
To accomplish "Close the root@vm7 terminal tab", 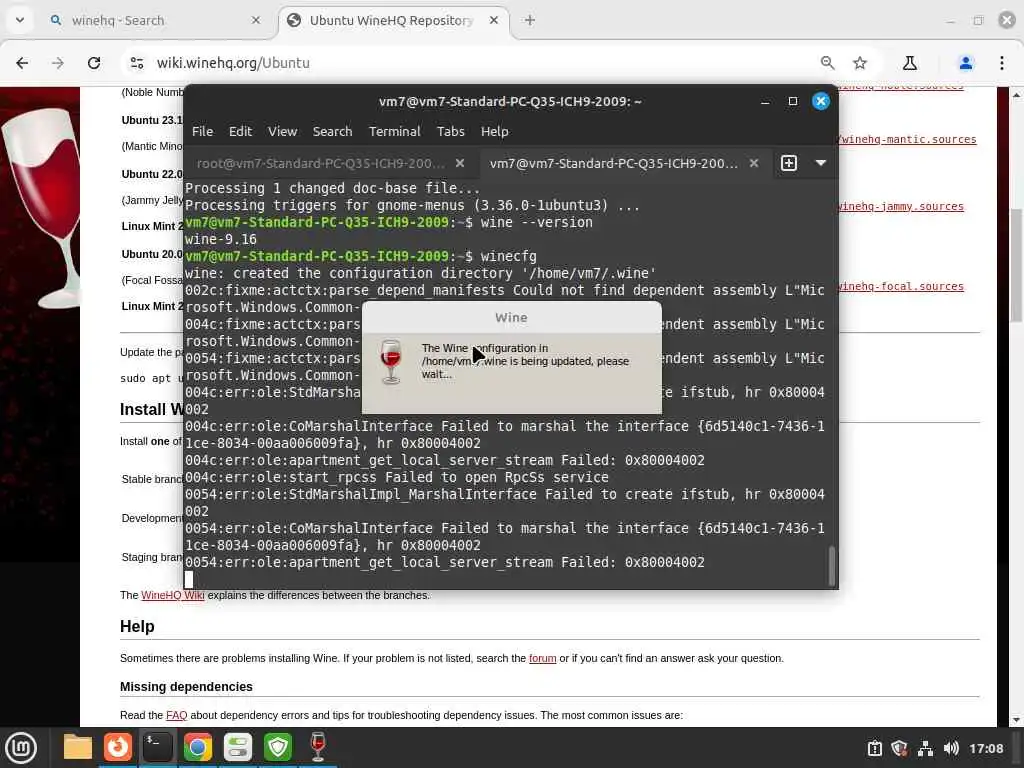I will point(460,163).
